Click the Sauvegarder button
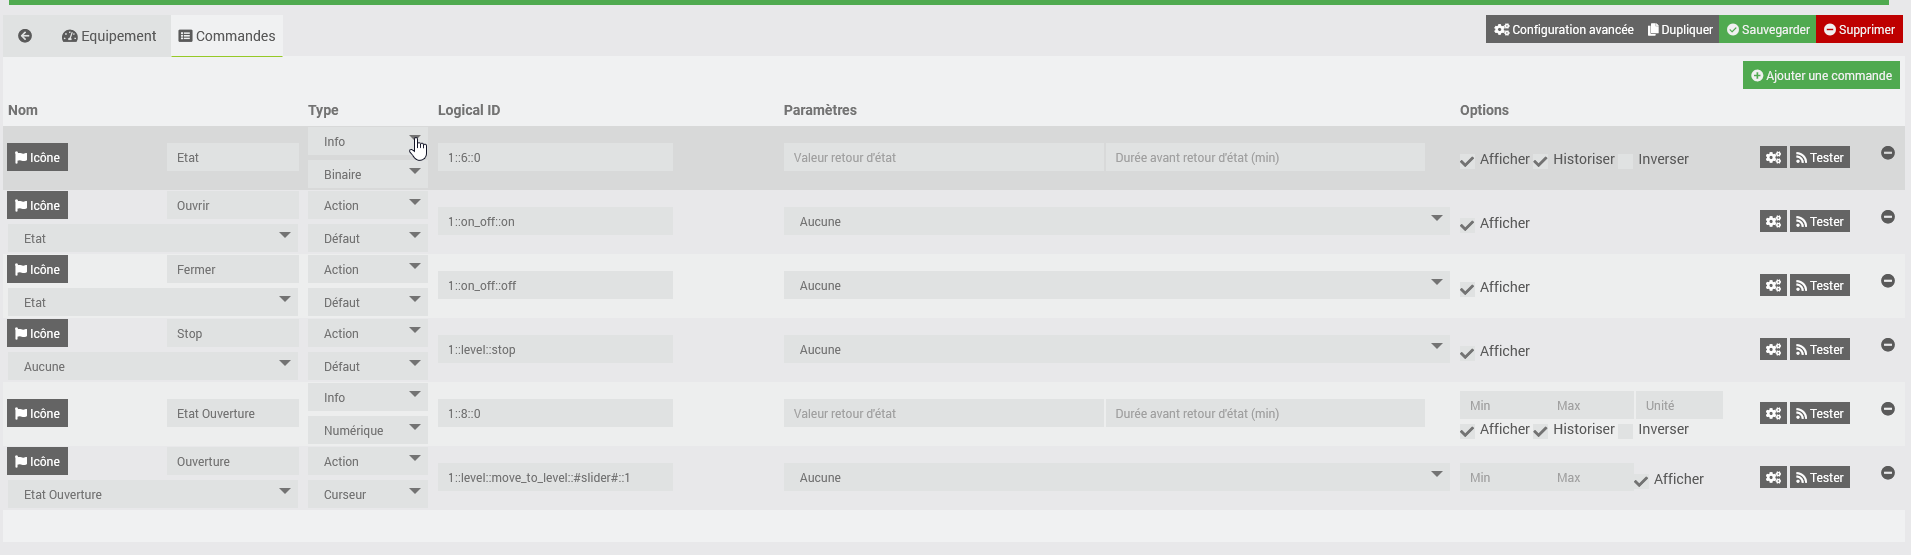 [x=1768, y=29]
